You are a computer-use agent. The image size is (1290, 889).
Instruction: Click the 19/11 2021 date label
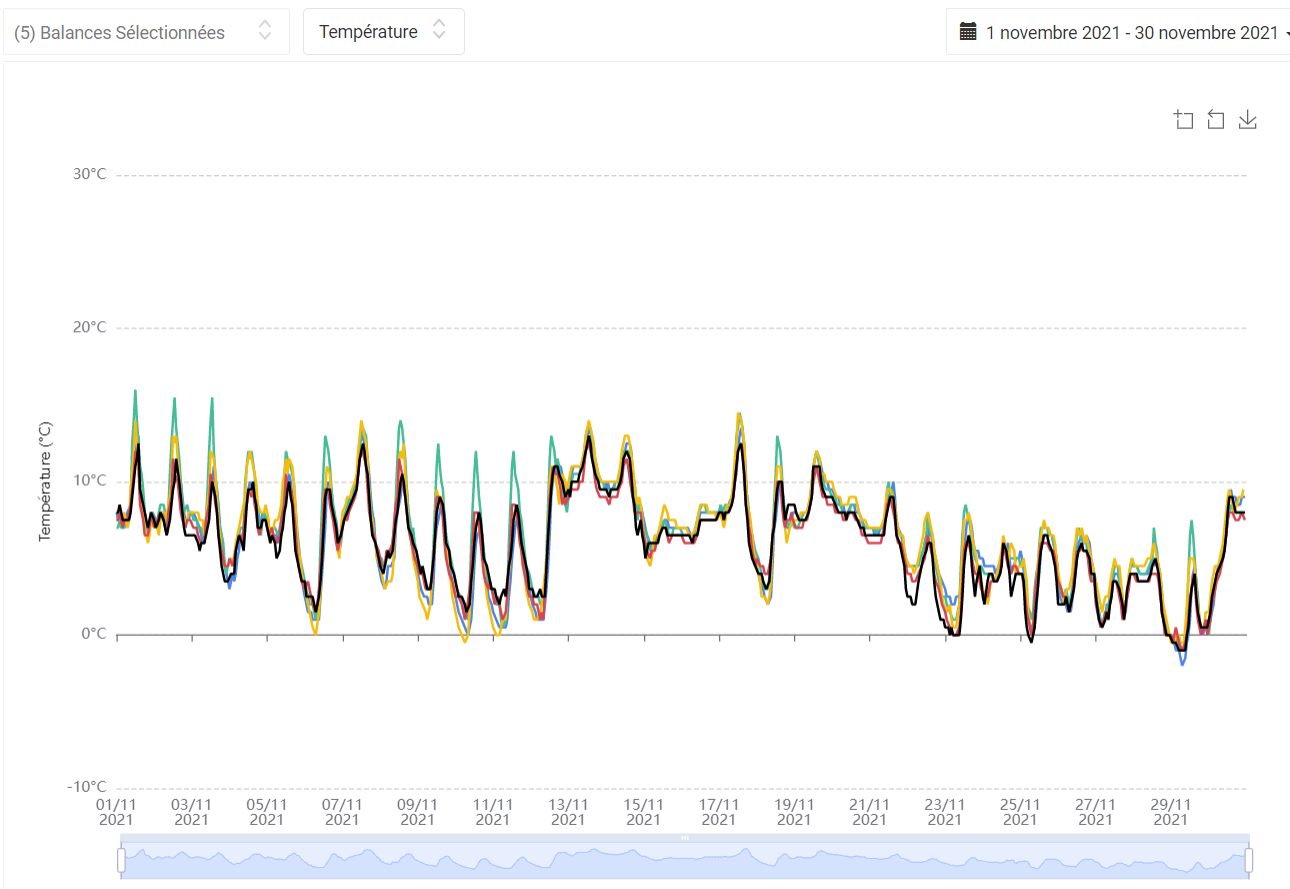pos(794,811)
